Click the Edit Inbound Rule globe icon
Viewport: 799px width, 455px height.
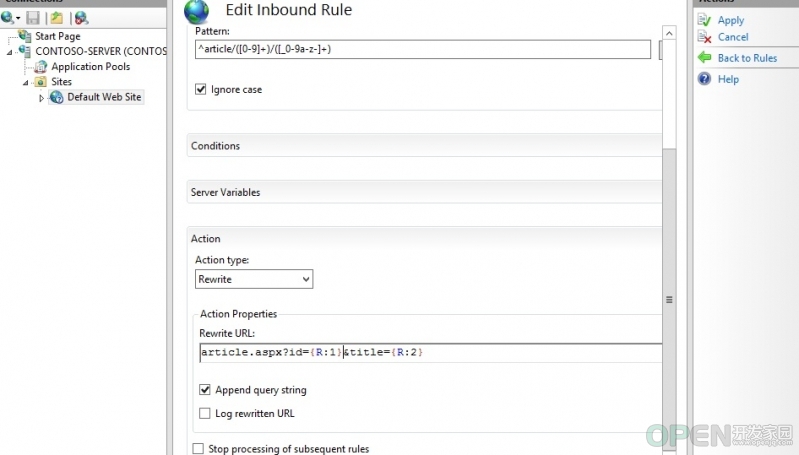point(197,12)
